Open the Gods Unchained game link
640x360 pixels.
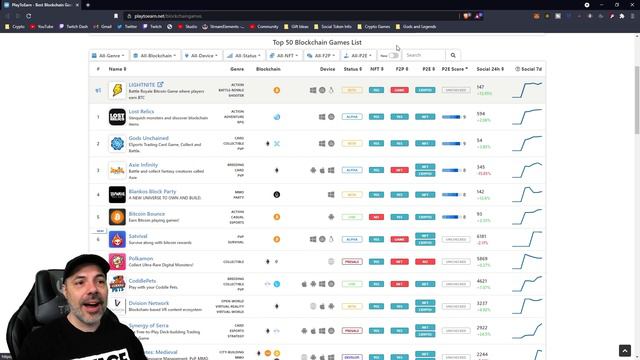click(x=149, y=138)
